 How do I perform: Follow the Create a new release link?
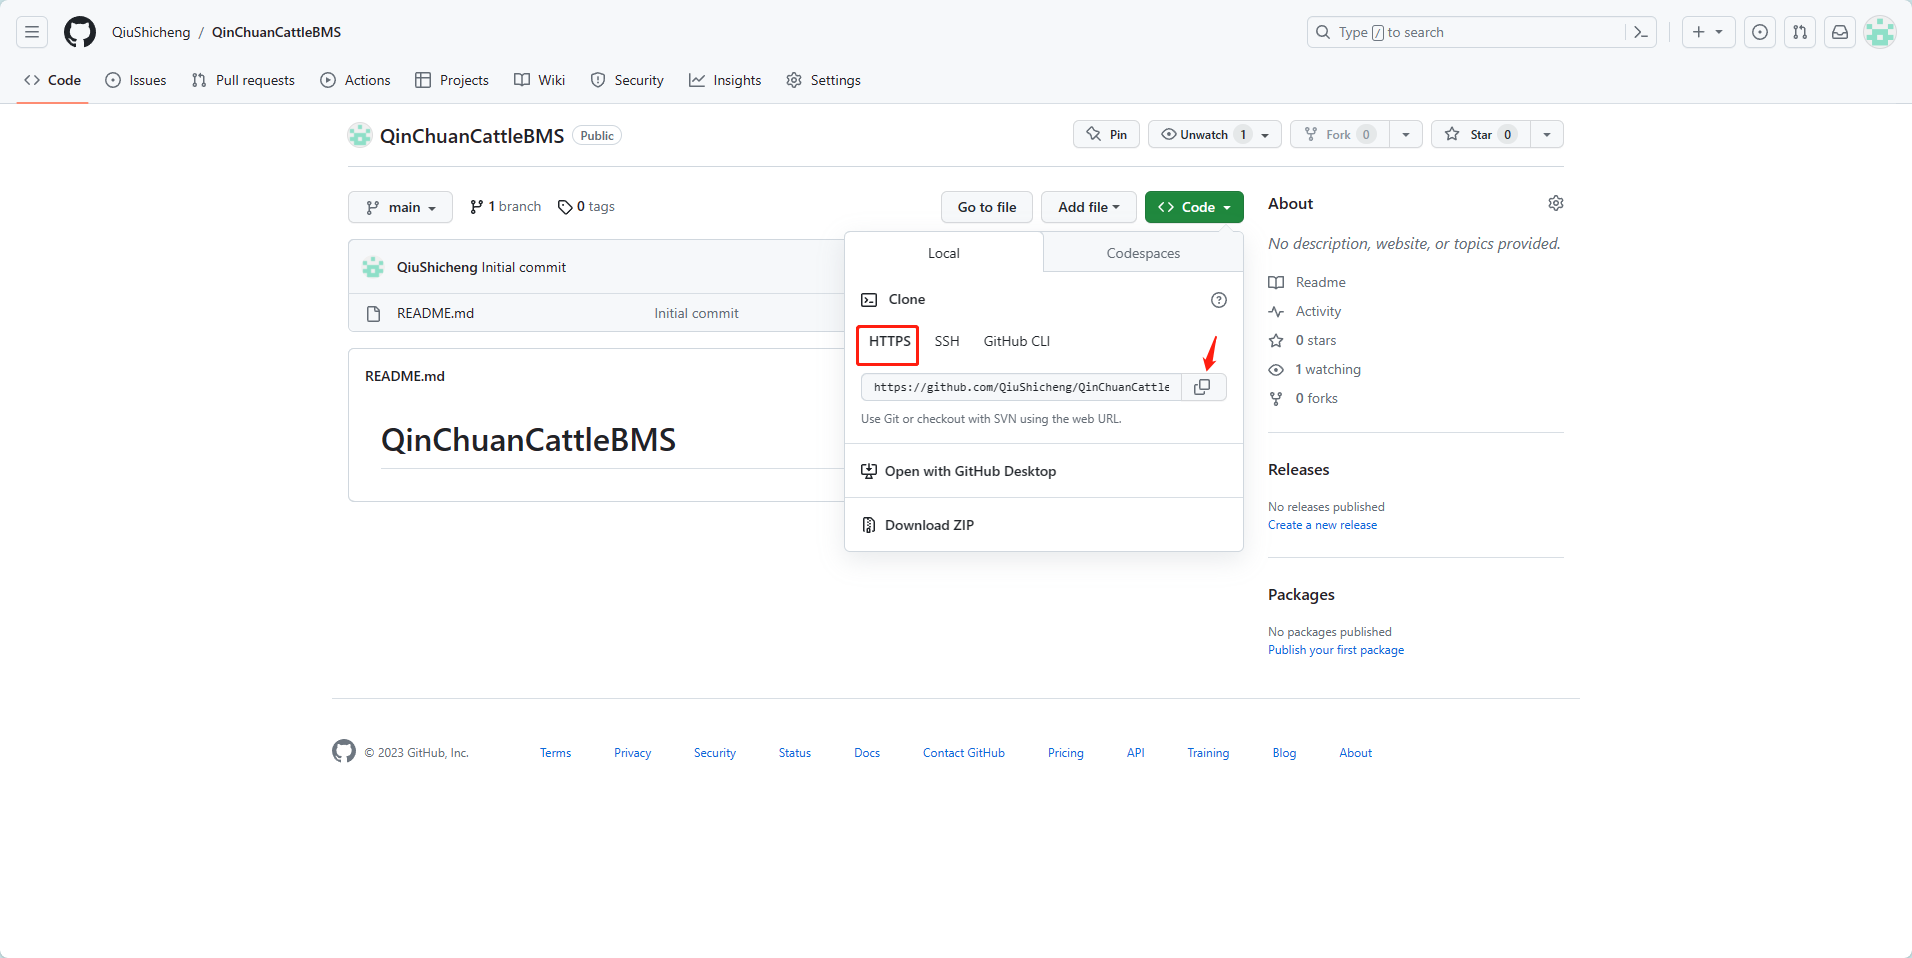pyautogui.click(x=1322, y=525)
